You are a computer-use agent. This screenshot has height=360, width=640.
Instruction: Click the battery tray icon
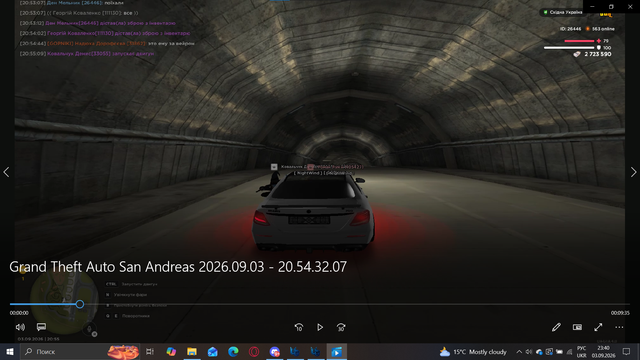coord(559,351)
